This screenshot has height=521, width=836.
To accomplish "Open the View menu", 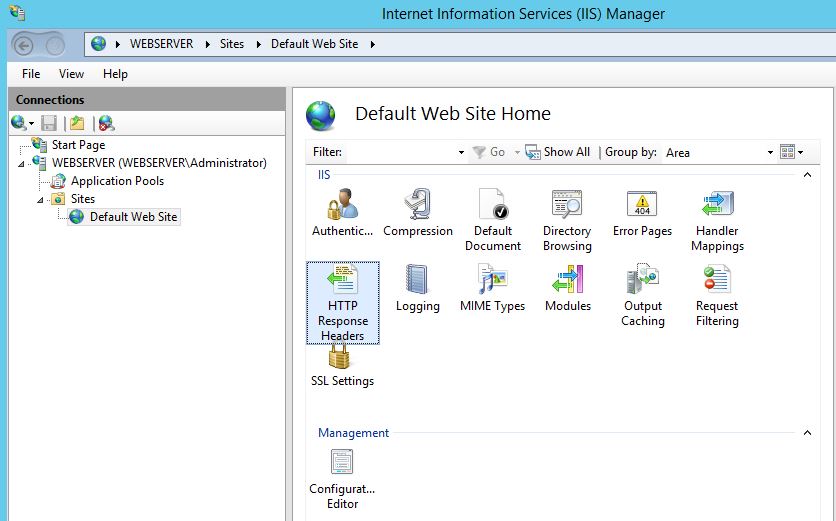I will [x=71, y=74].
